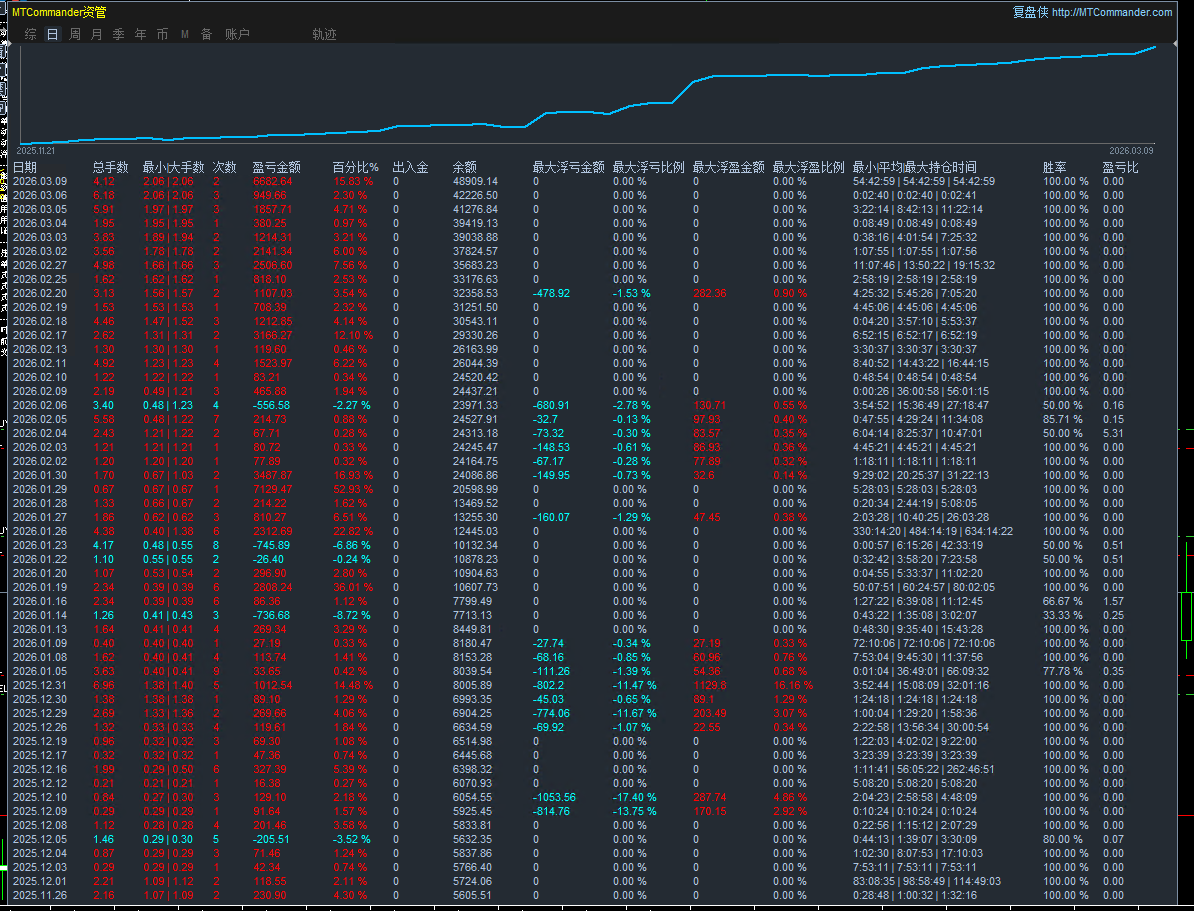Open the 备 tab
Image resolution: width=1194 pixels, height=911 pixels.
(206, 34)
